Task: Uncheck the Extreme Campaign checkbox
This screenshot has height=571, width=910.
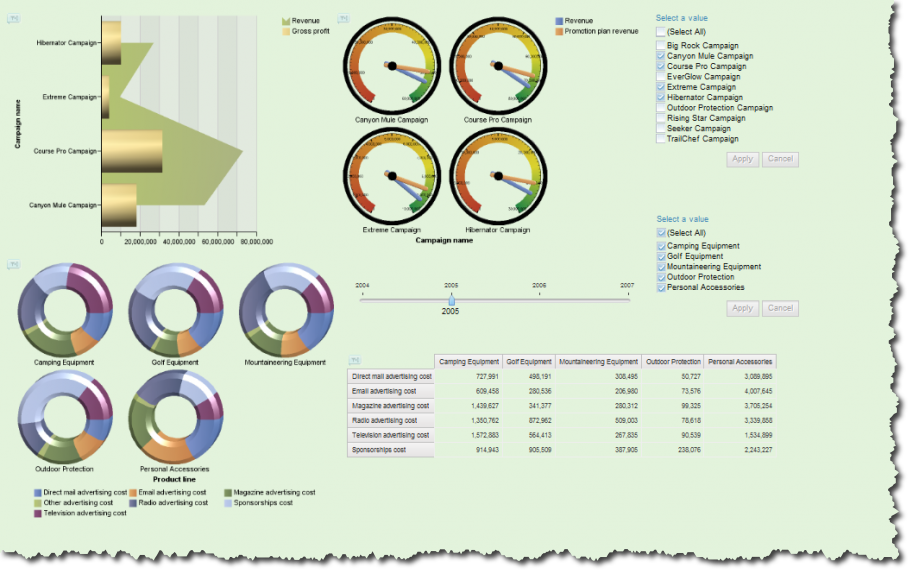Action: 660,87
